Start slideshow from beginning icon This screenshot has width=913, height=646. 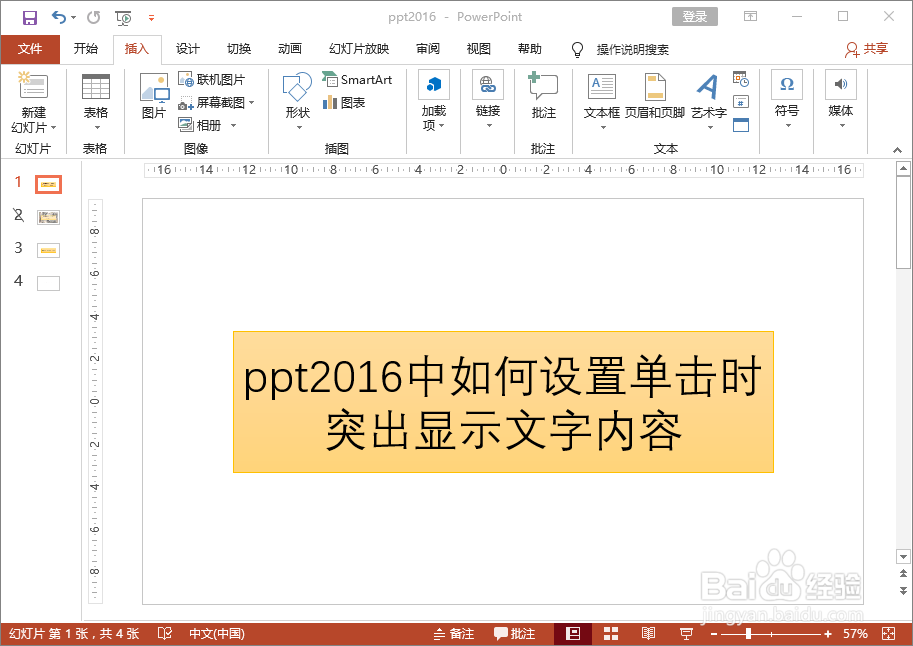pos(123,18)
